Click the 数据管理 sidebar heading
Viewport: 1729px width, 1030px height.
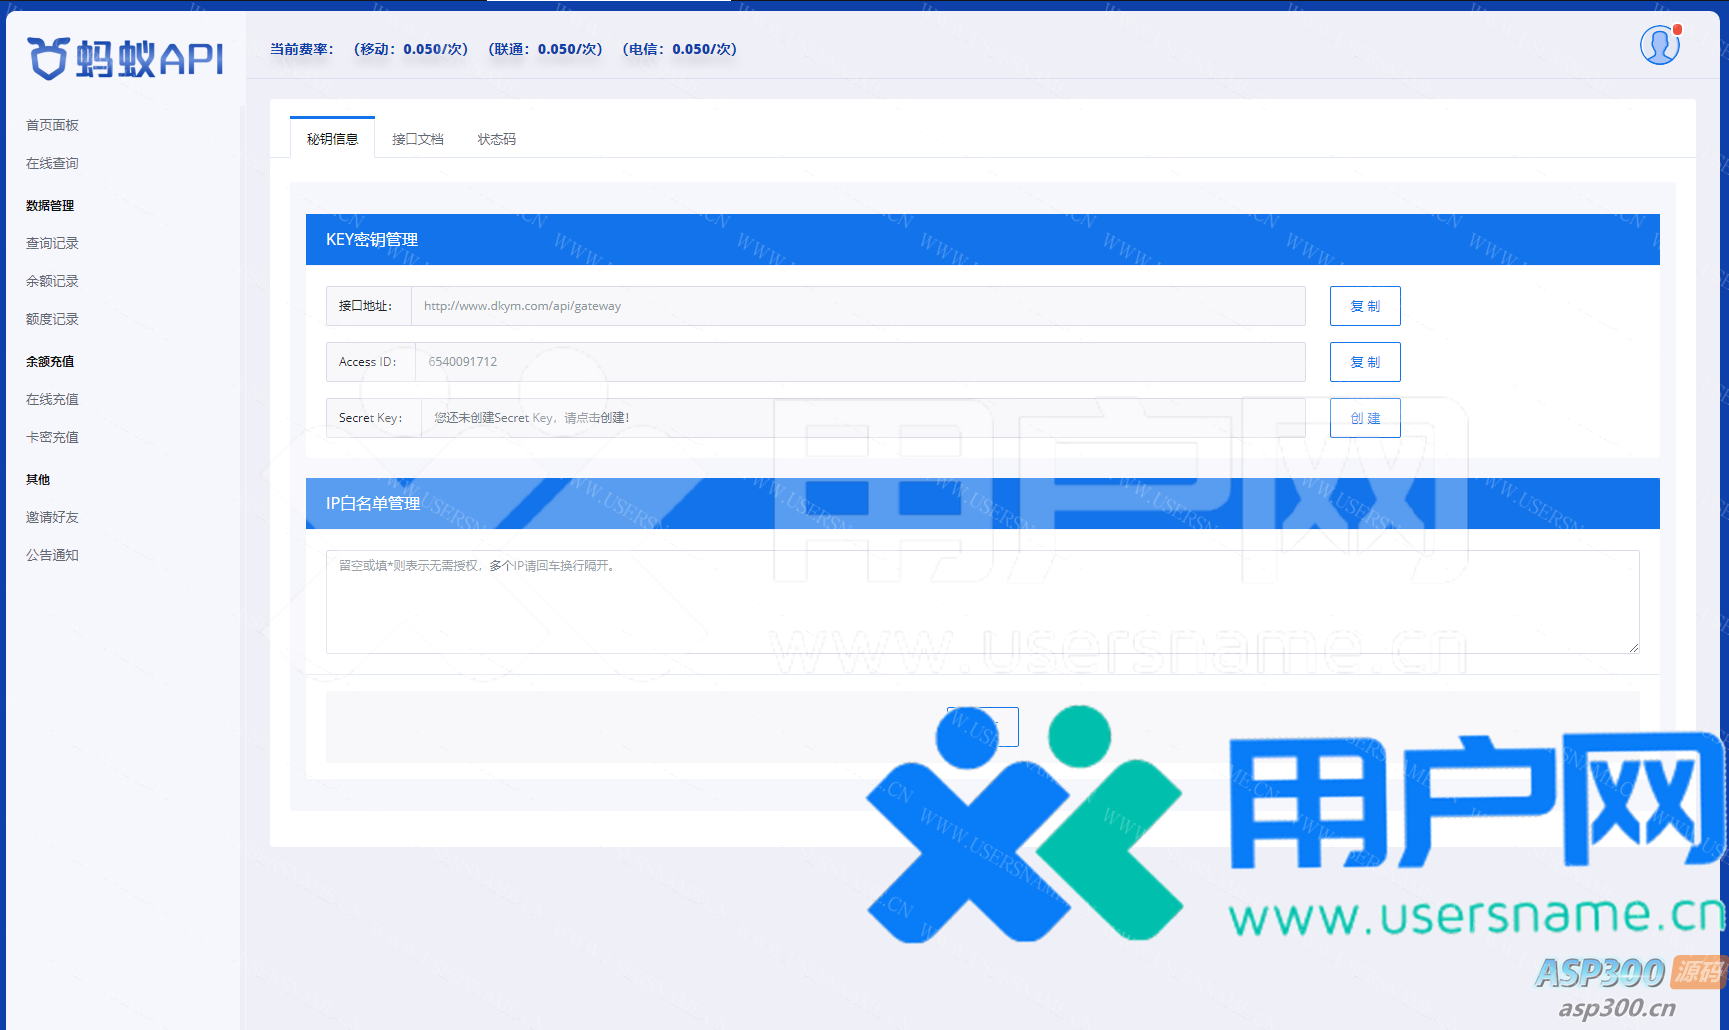click(x=50, y=205)
